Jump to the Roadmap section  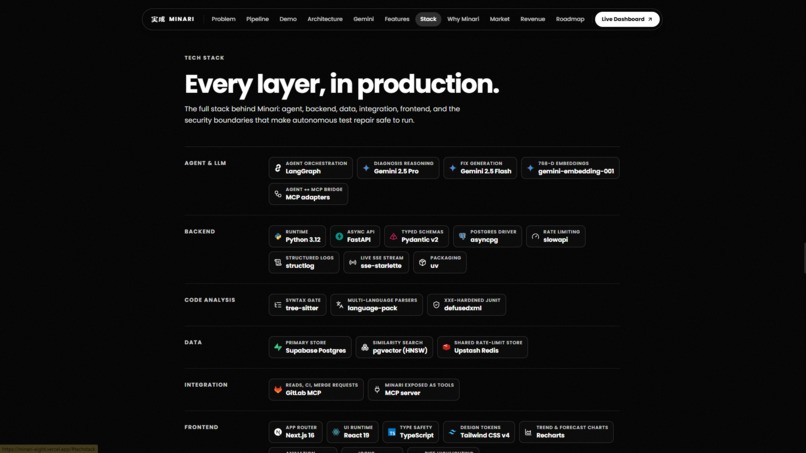[x=570, y=19]
